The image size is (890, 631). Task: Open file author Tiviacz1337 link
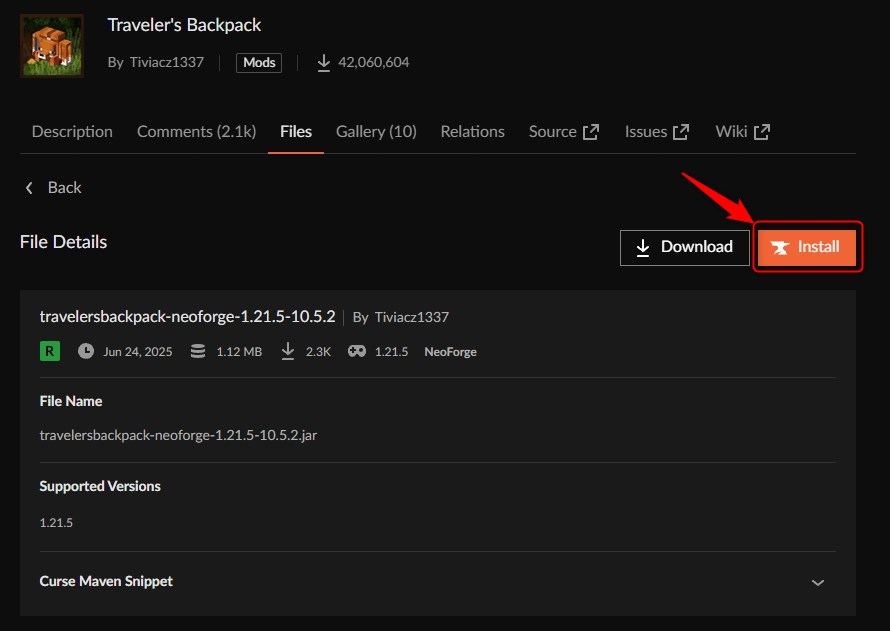412,317
